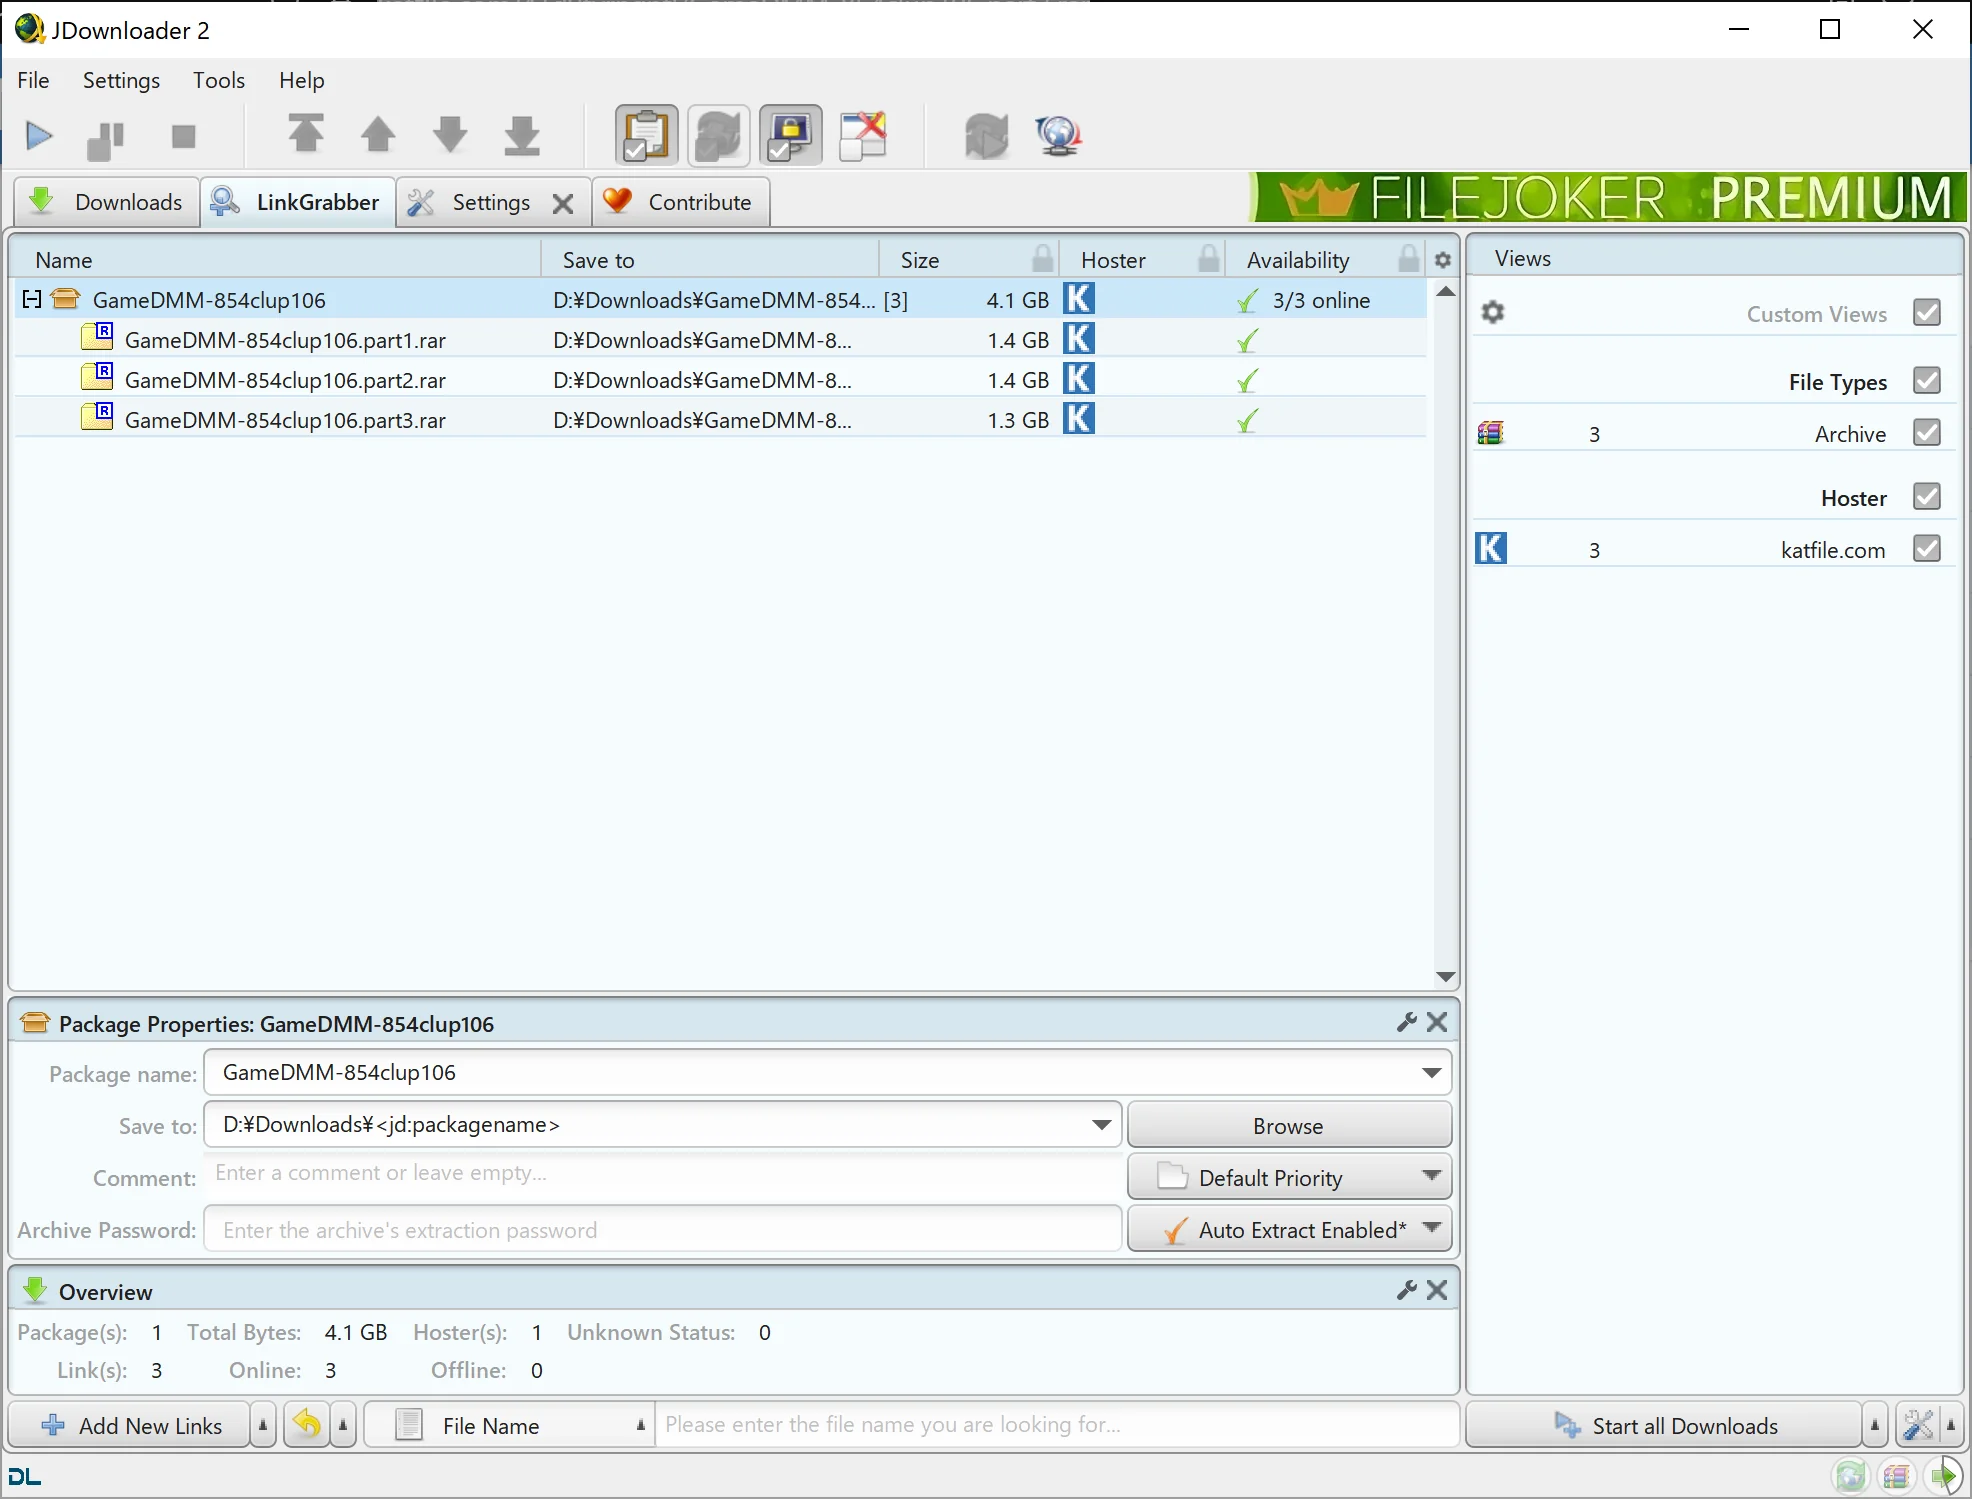Click the clear LinkGrabber list icon
Image resolution: width=1972 pixels, height=1499 pixels.
click(864, 135)
